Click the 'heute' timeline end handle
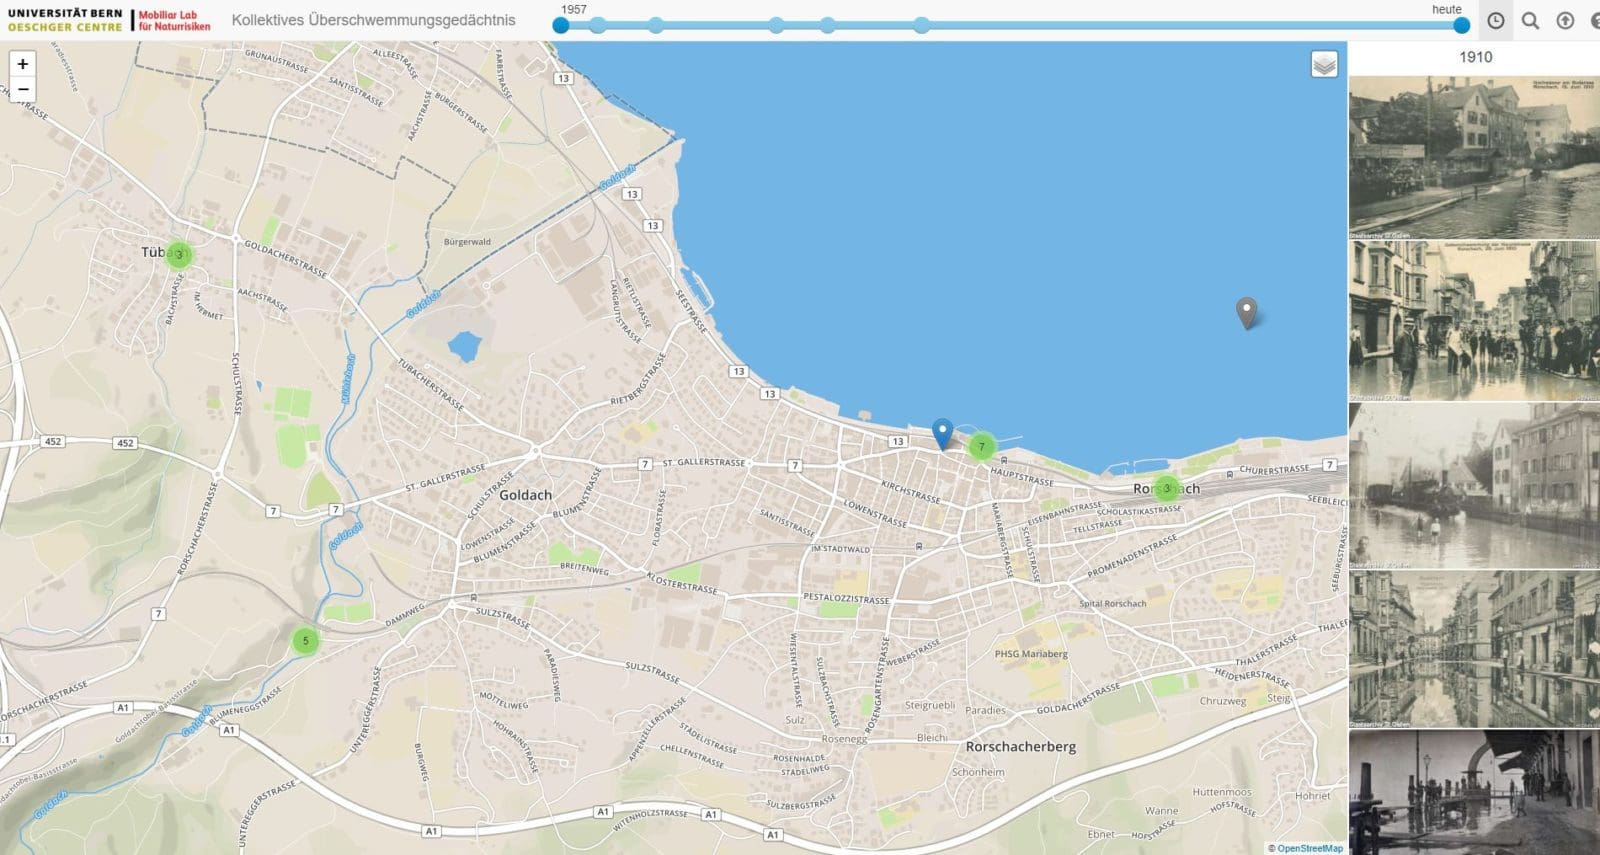Screen dimensions: 1600x855 pyautogui.click(x=1461, y=25)
